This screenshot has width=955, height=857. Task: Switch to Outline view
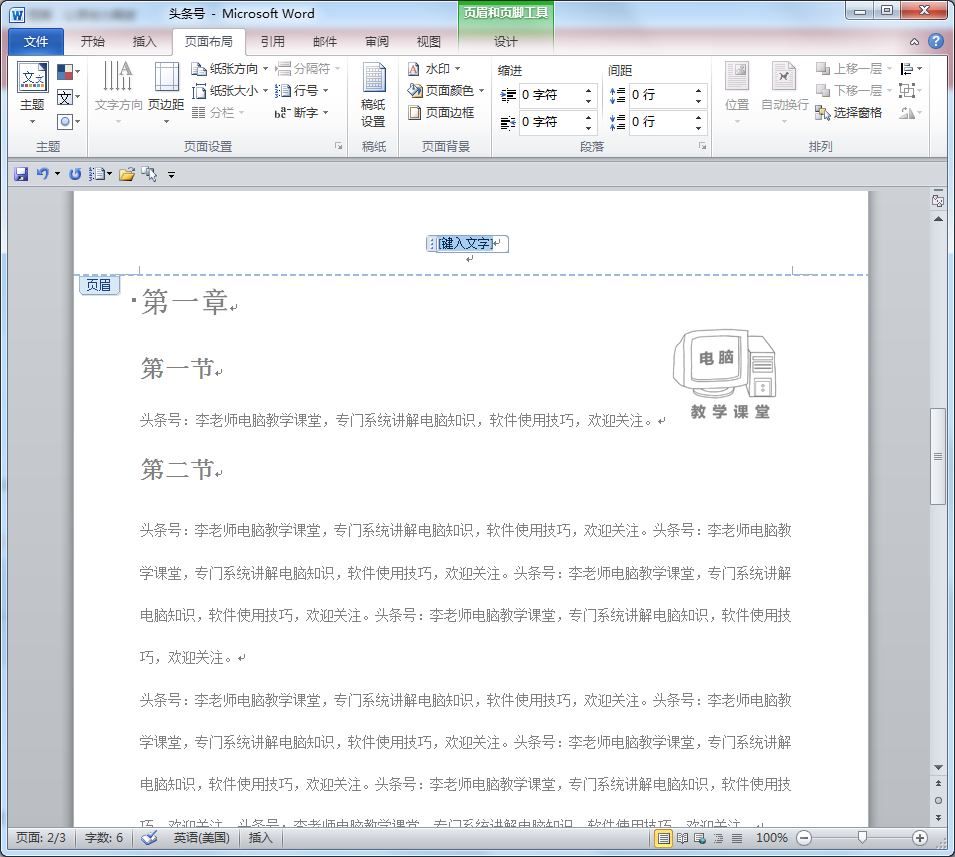tap(719, 838)
